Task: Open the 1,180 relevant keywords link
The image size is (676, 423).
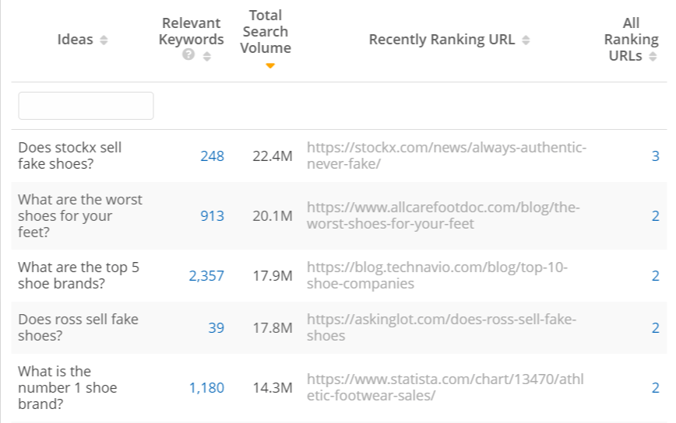Action: point(207,388)
